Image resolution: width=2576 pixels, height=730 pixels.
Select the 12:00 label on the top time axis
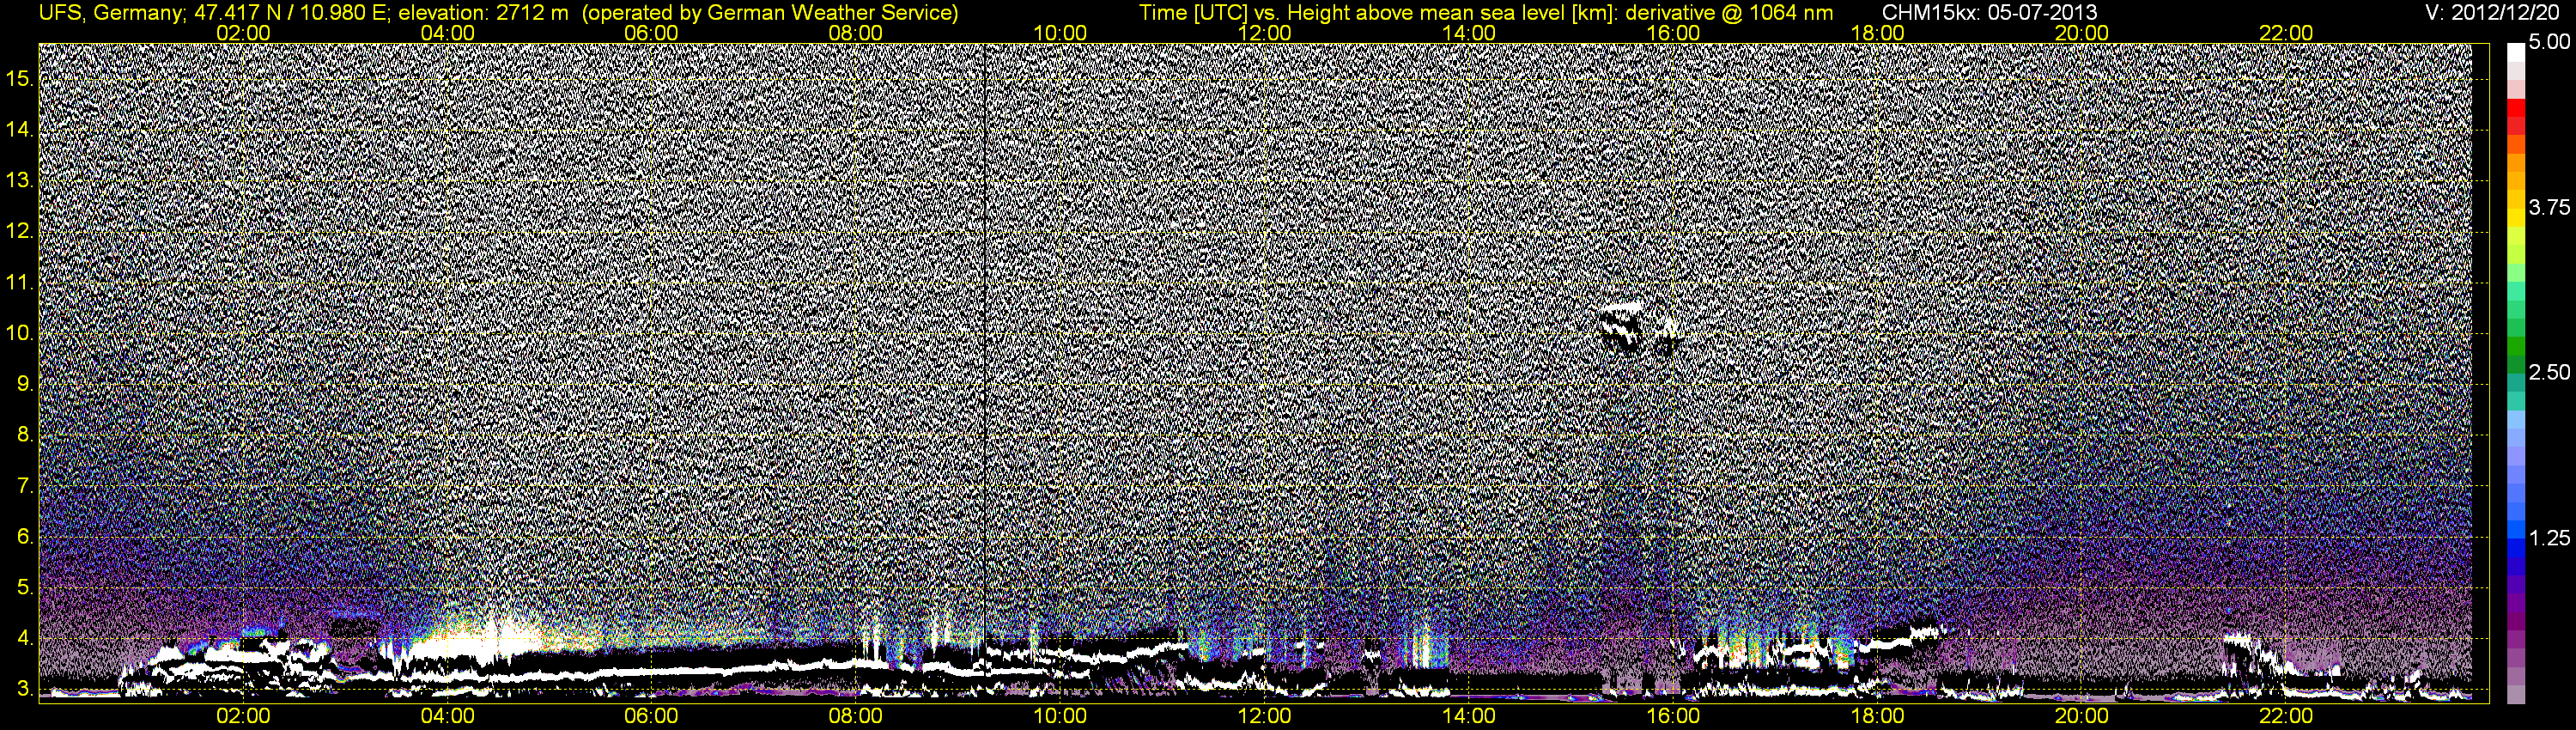[1264, 33]
